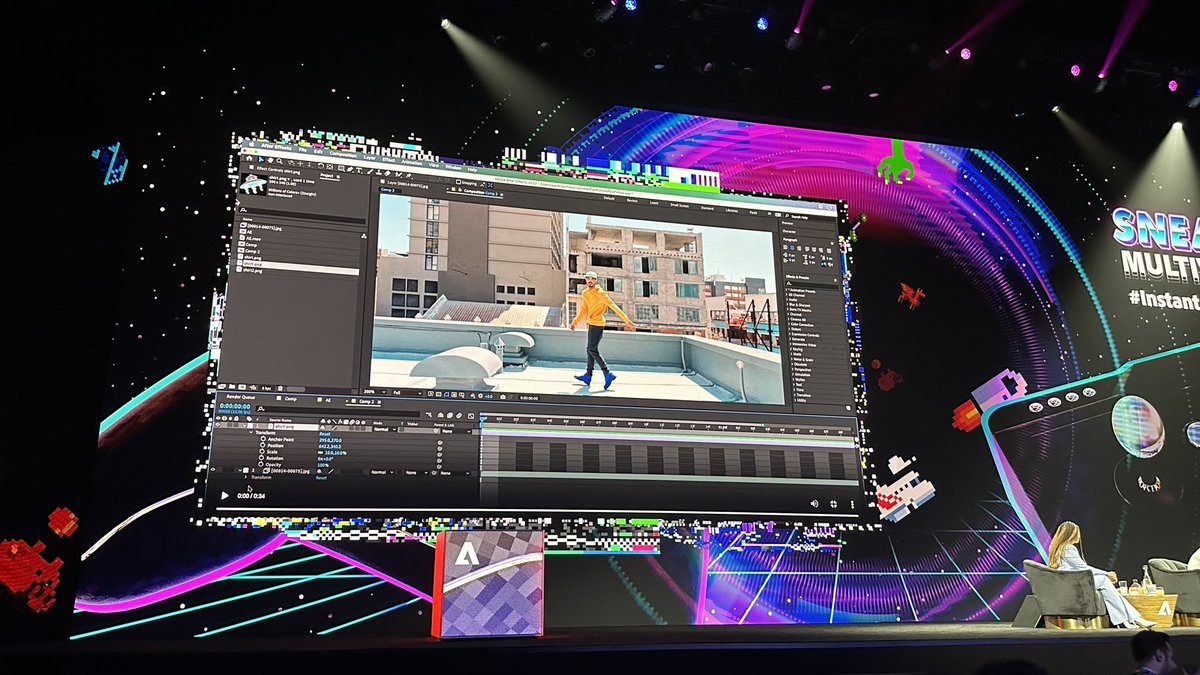Reset the jpg layer Transform
The width and height of the screenshot is (1200, 675).
coord(321,478)
